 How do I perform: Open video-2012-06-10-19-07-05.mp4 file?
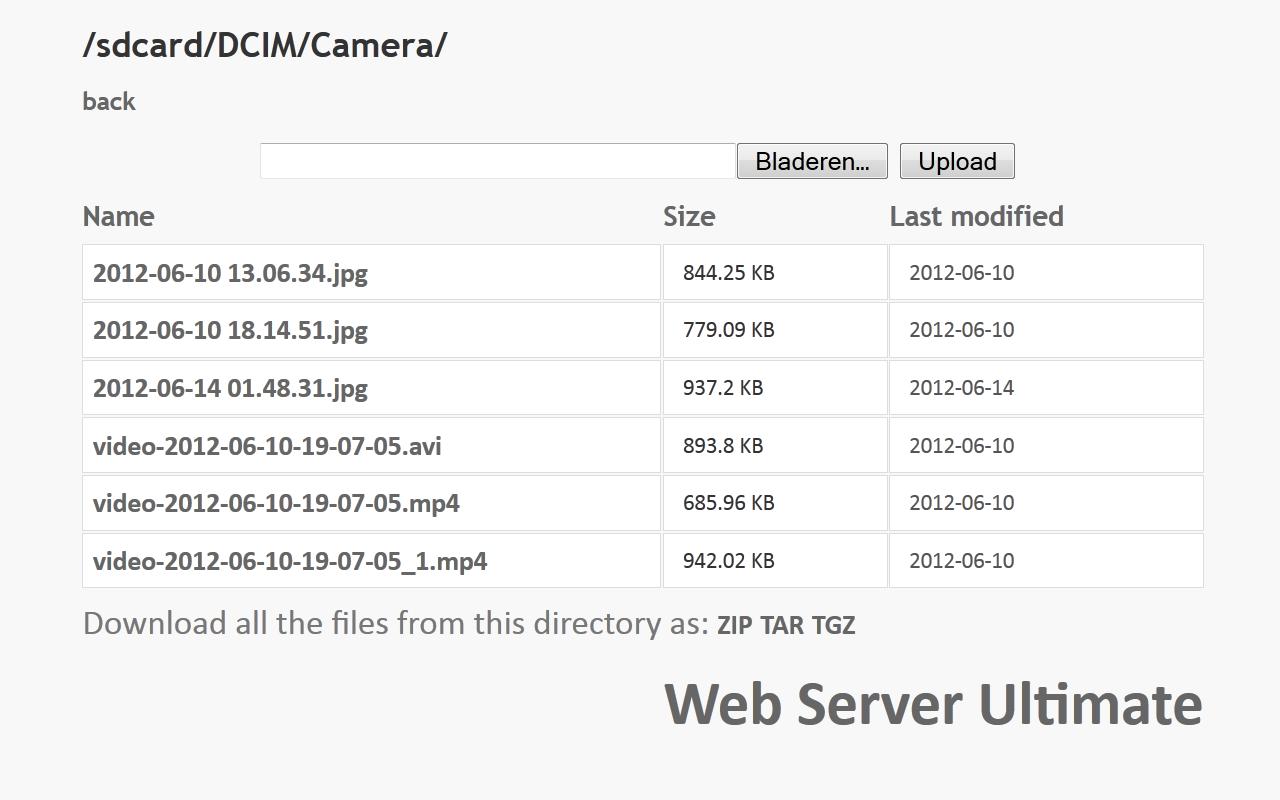[276, 503]
